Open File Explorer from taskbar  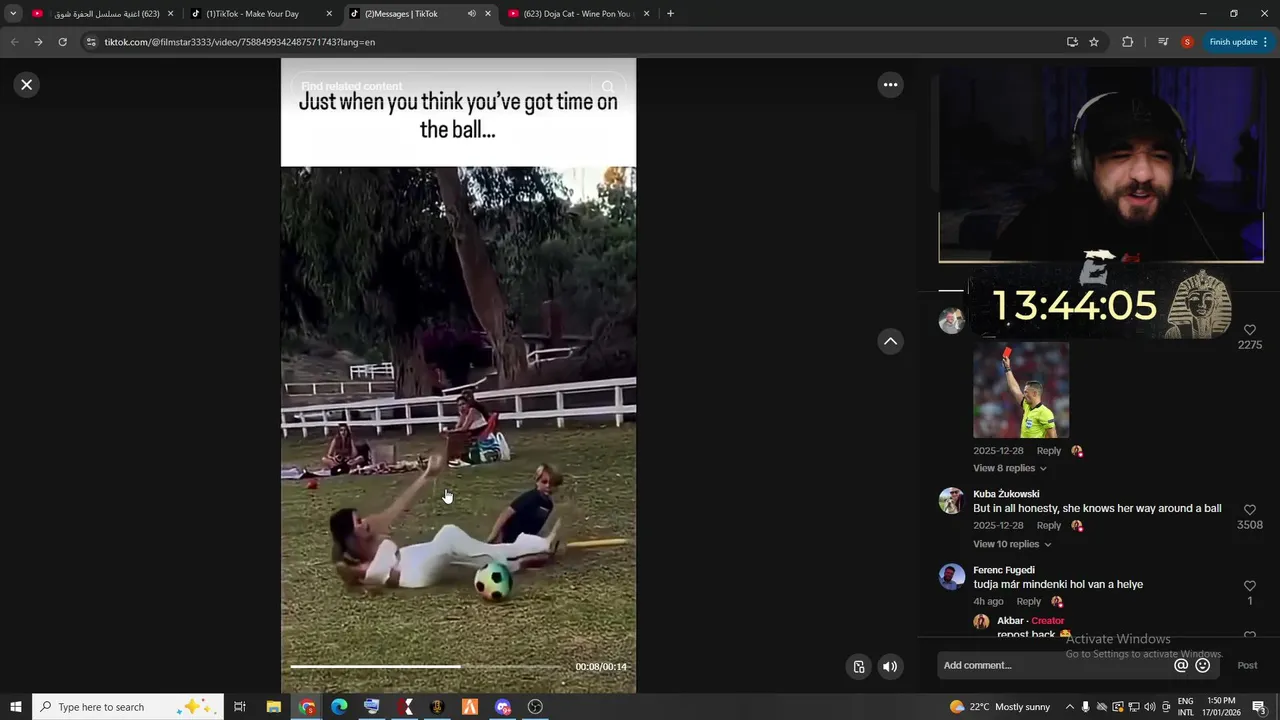click(273, 707)
